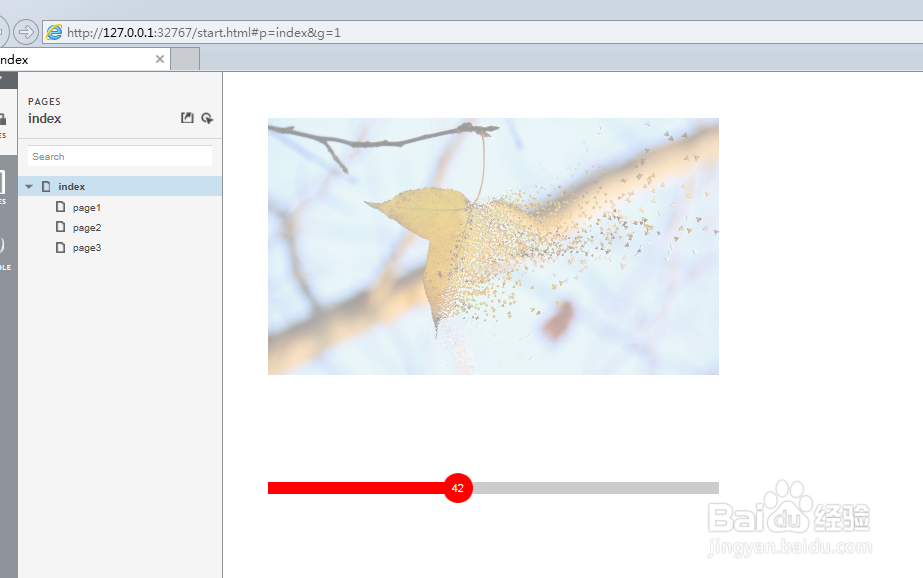Open a new blank browser tab
The height and width of the screenshot is (578, 923).
(x=185, y=59)
